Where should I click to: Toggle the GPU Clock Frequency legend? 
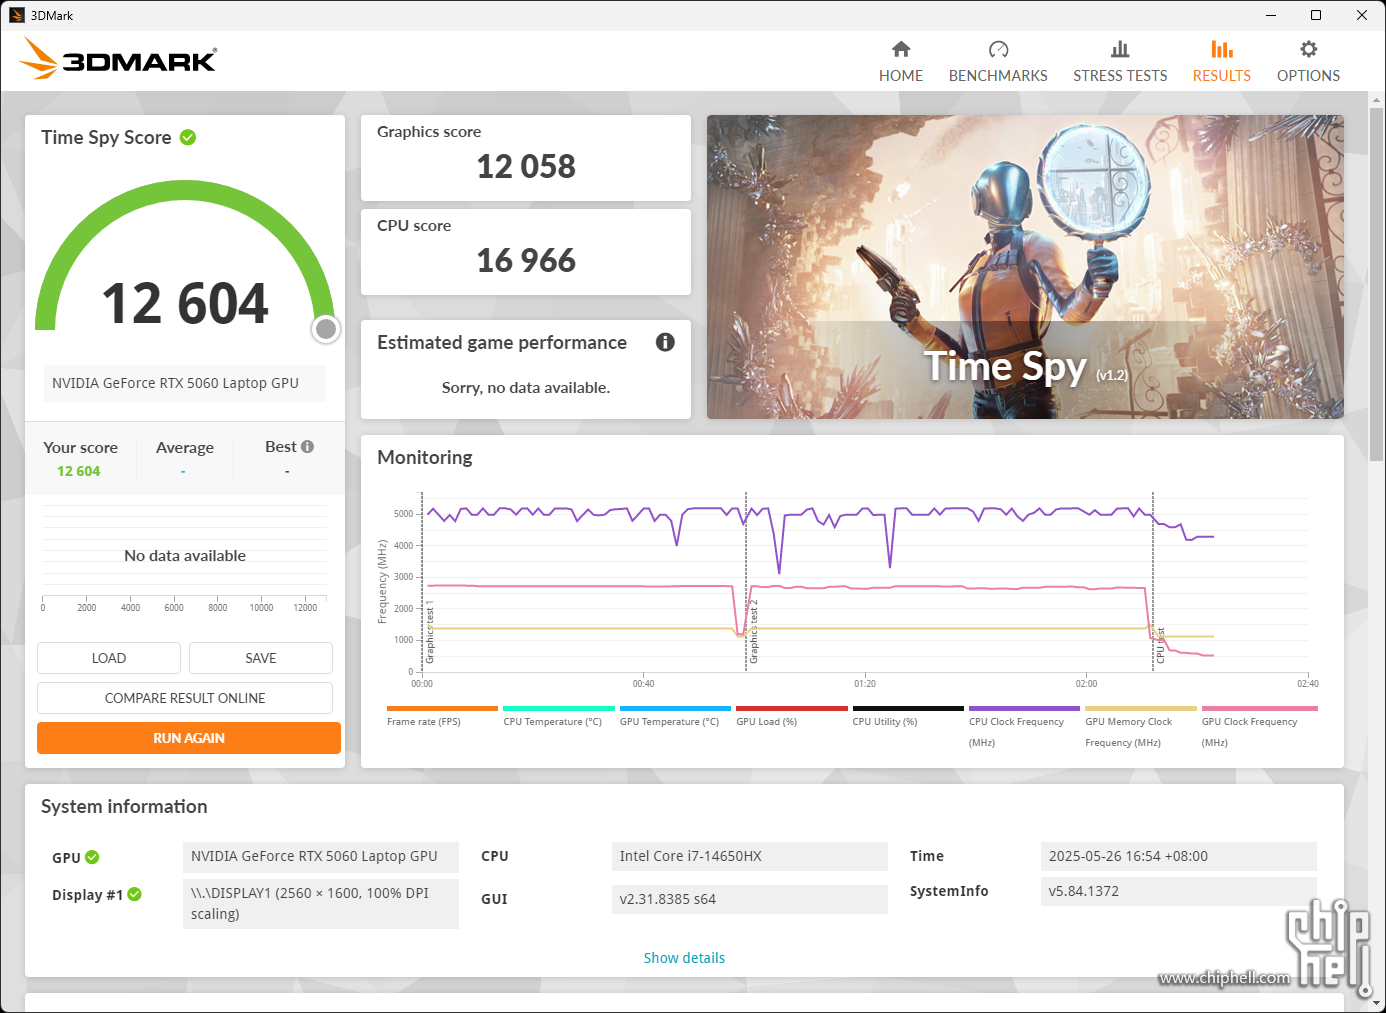[x=1259, y=730]
